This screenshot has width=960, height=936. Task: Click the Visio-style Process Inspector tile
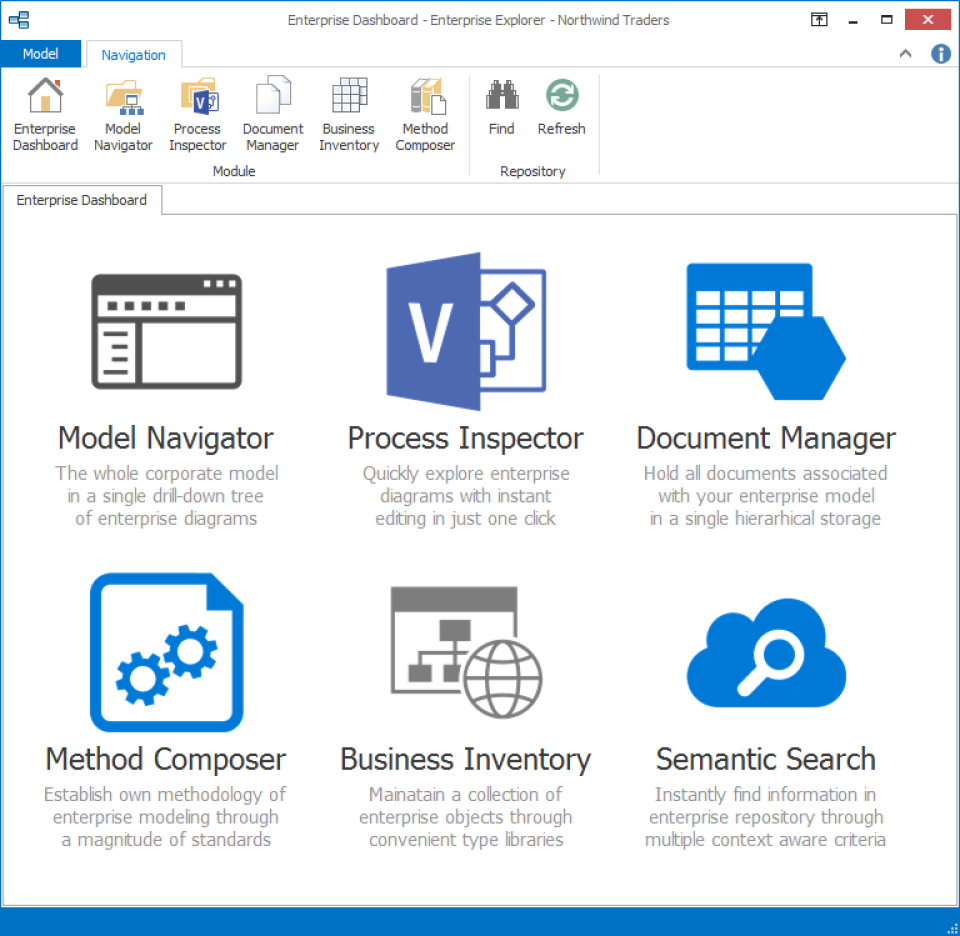click(x=465, y=332)
